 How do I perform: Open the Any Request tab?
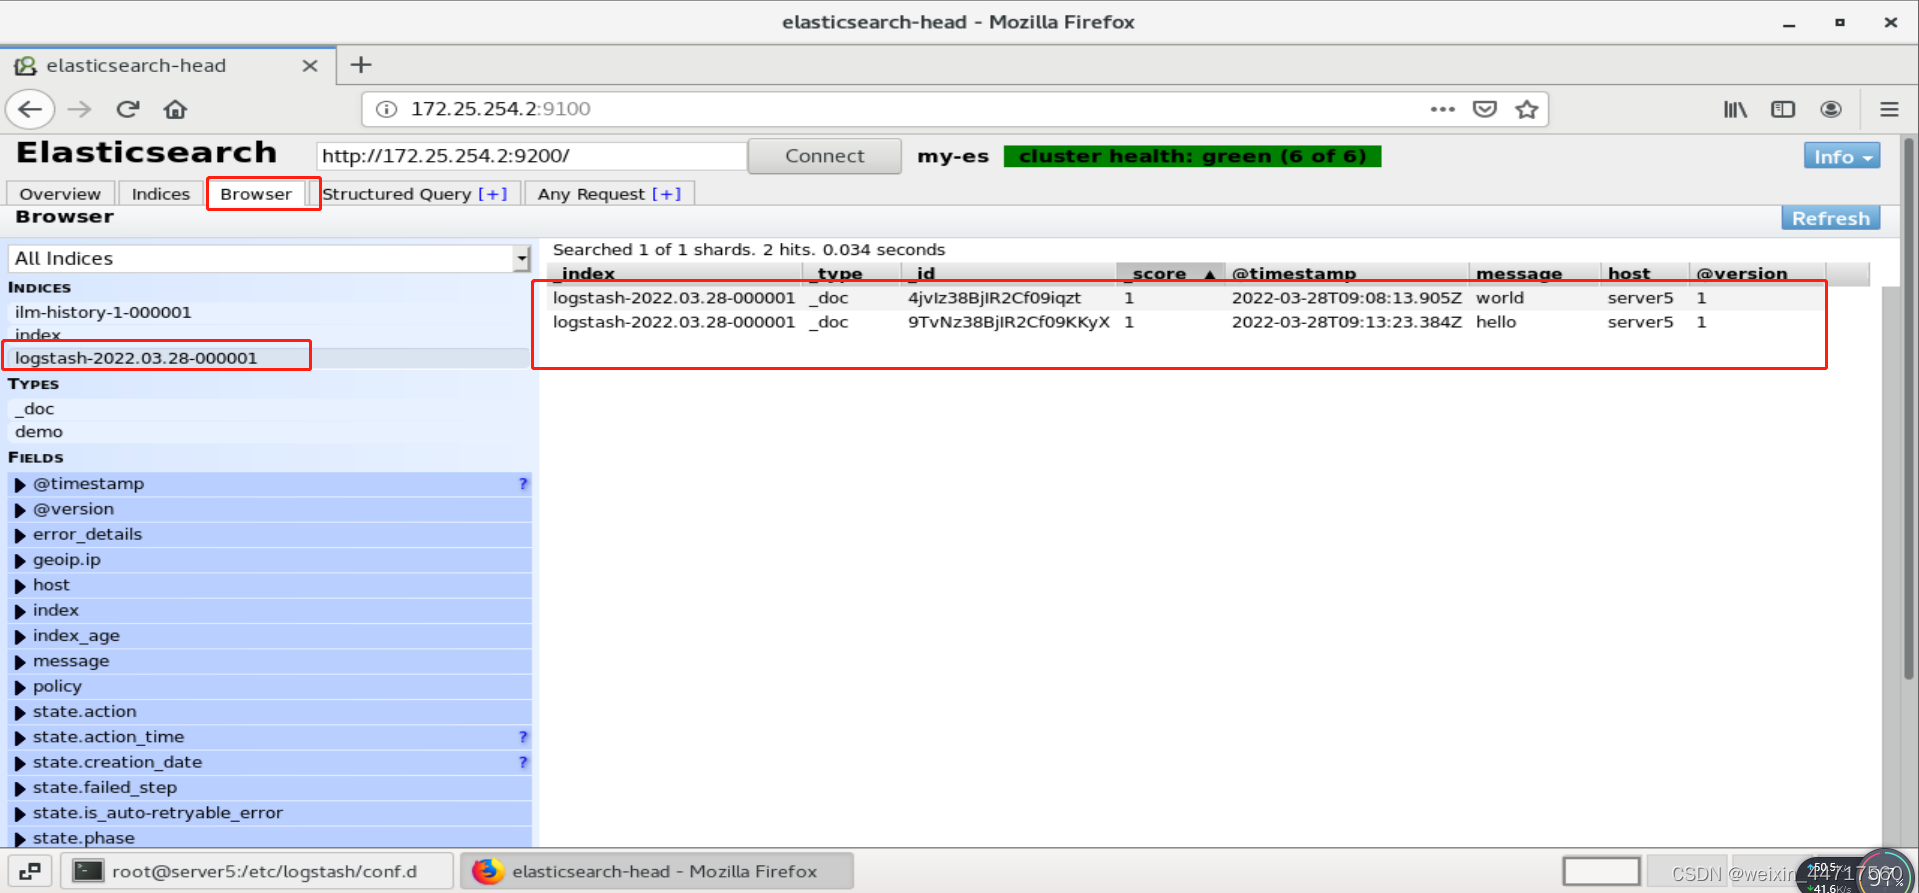tap(591, 194)
